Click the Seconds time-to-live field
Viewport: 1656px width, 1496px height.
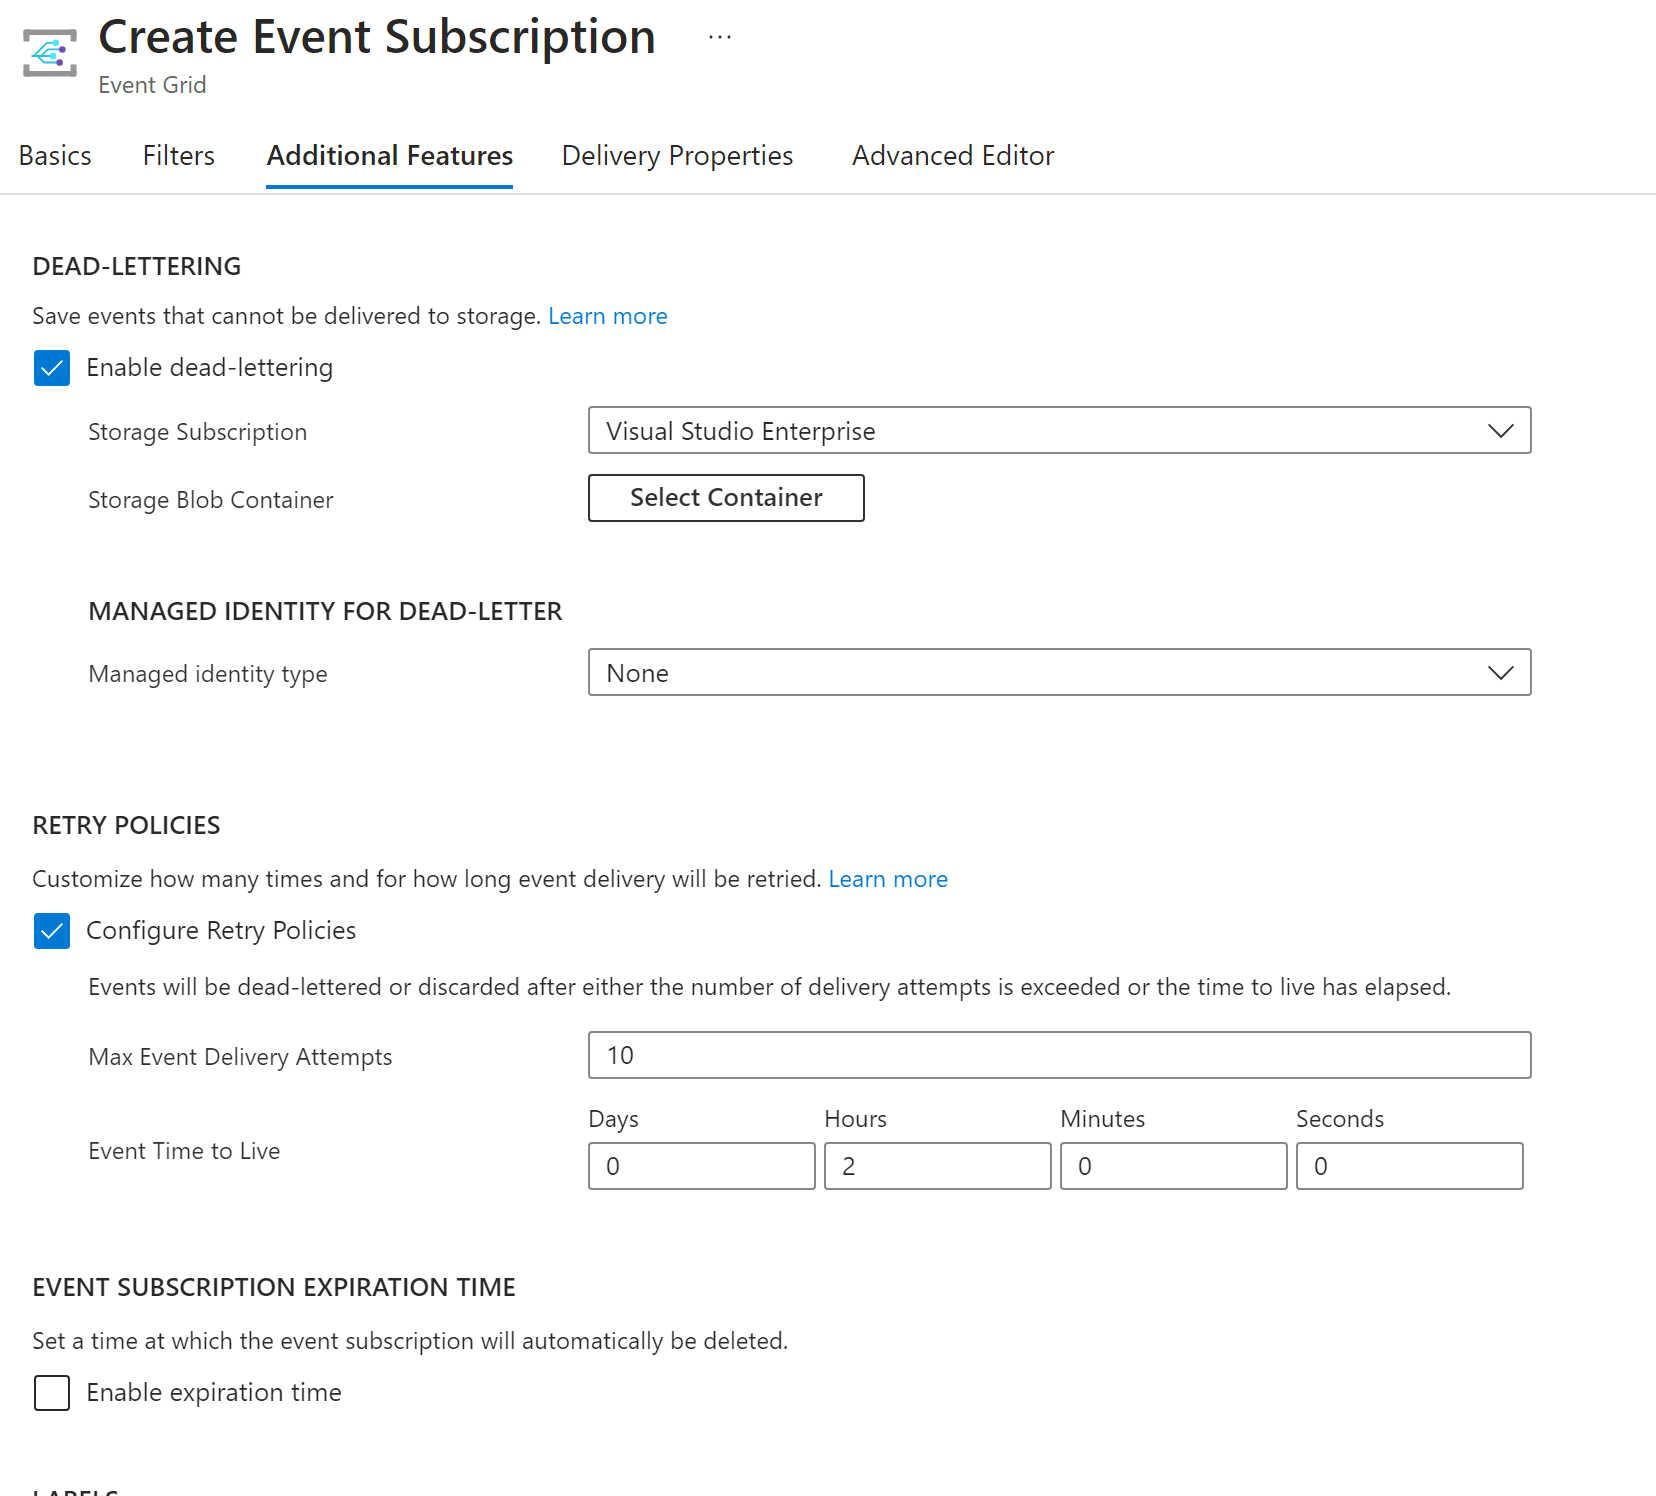coord(1409,1167)
